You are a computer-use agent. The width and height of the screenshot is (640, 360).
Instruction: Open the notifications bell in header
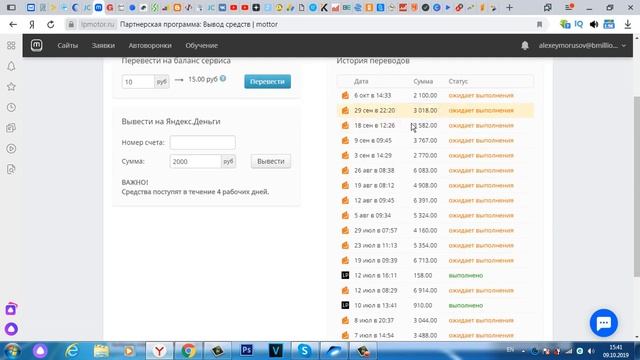pos(525,46)
